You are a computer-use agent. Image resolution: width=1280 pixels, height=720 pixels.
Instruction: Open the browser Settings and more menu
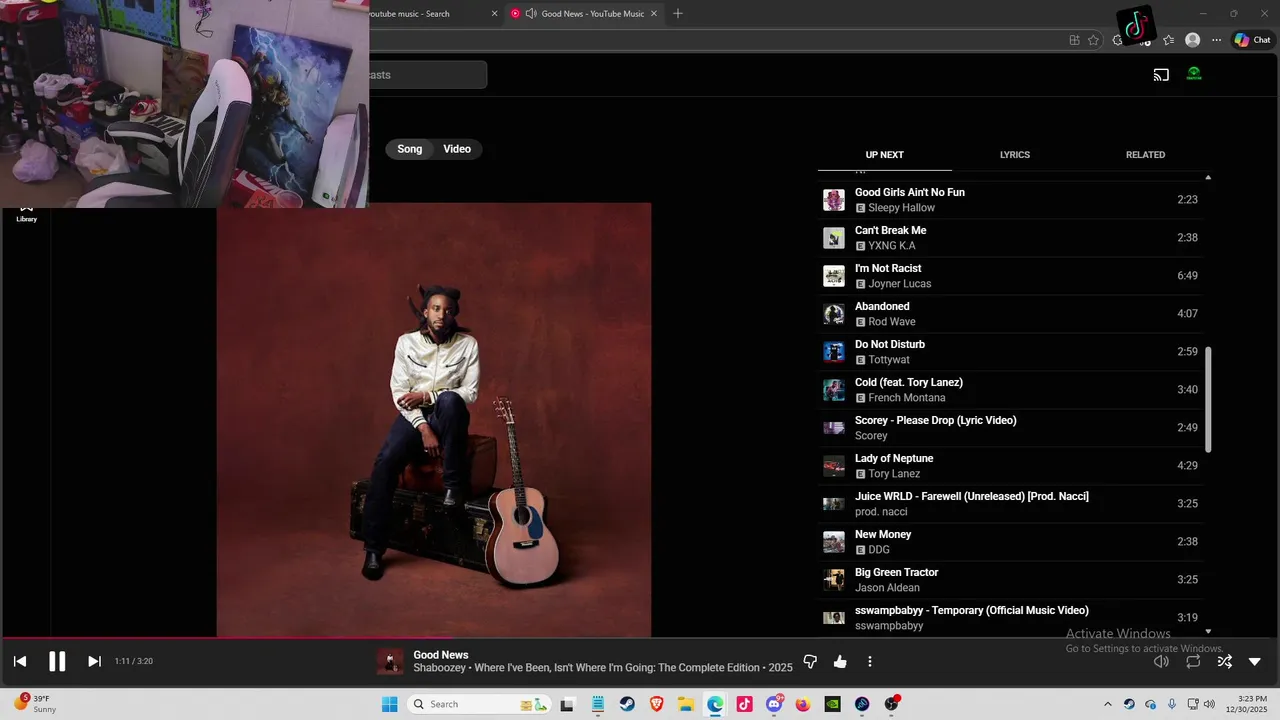click(x=1216, y=40)
